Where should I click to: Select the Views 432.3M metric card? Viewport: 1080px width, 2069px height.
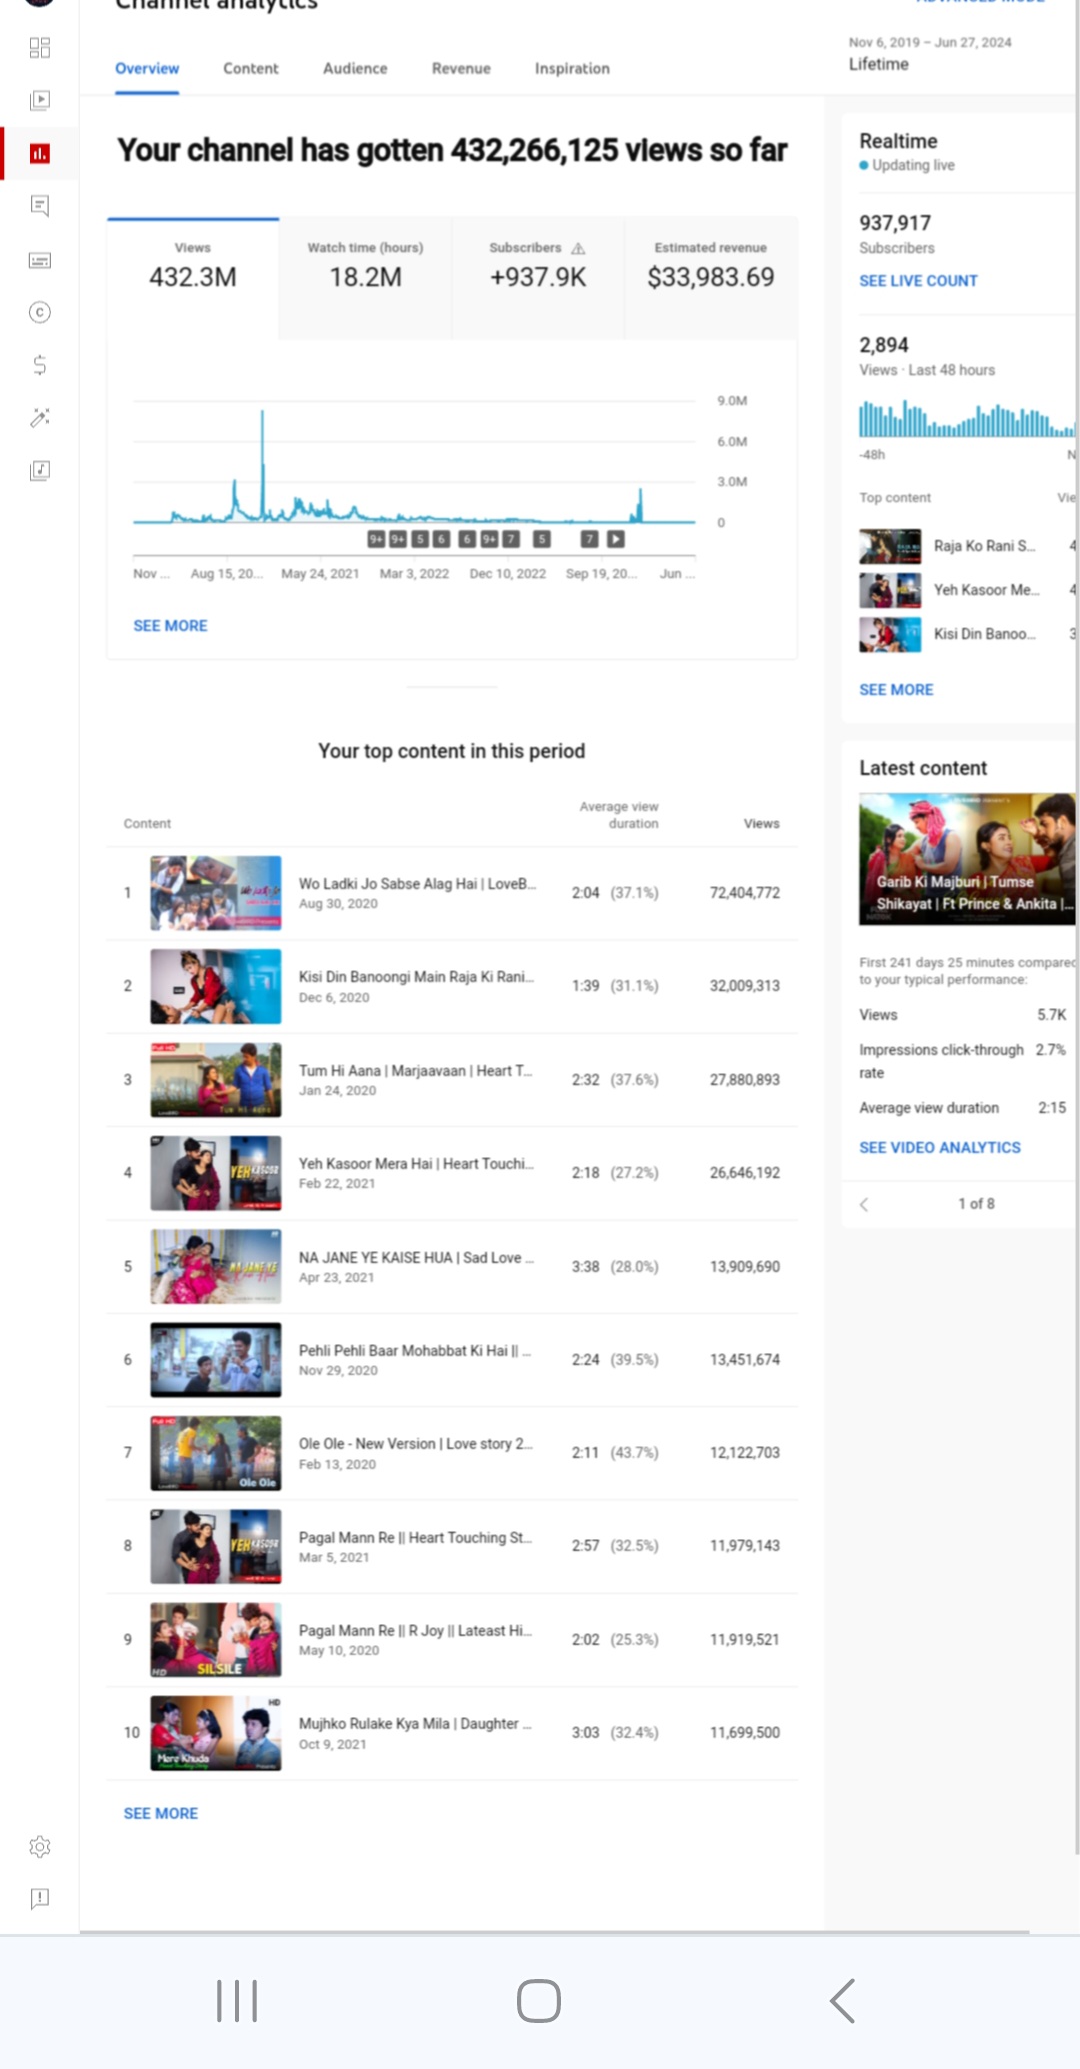193,278
